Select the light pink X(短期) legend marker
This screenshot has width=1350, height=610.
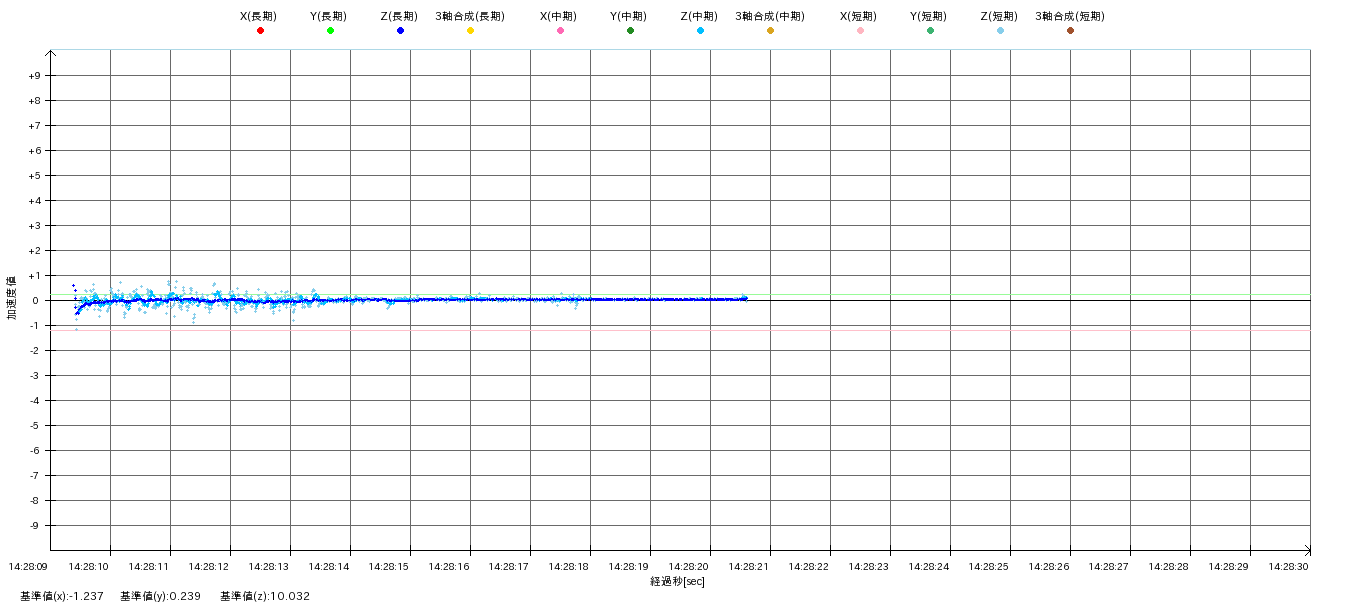click(860, 31)
